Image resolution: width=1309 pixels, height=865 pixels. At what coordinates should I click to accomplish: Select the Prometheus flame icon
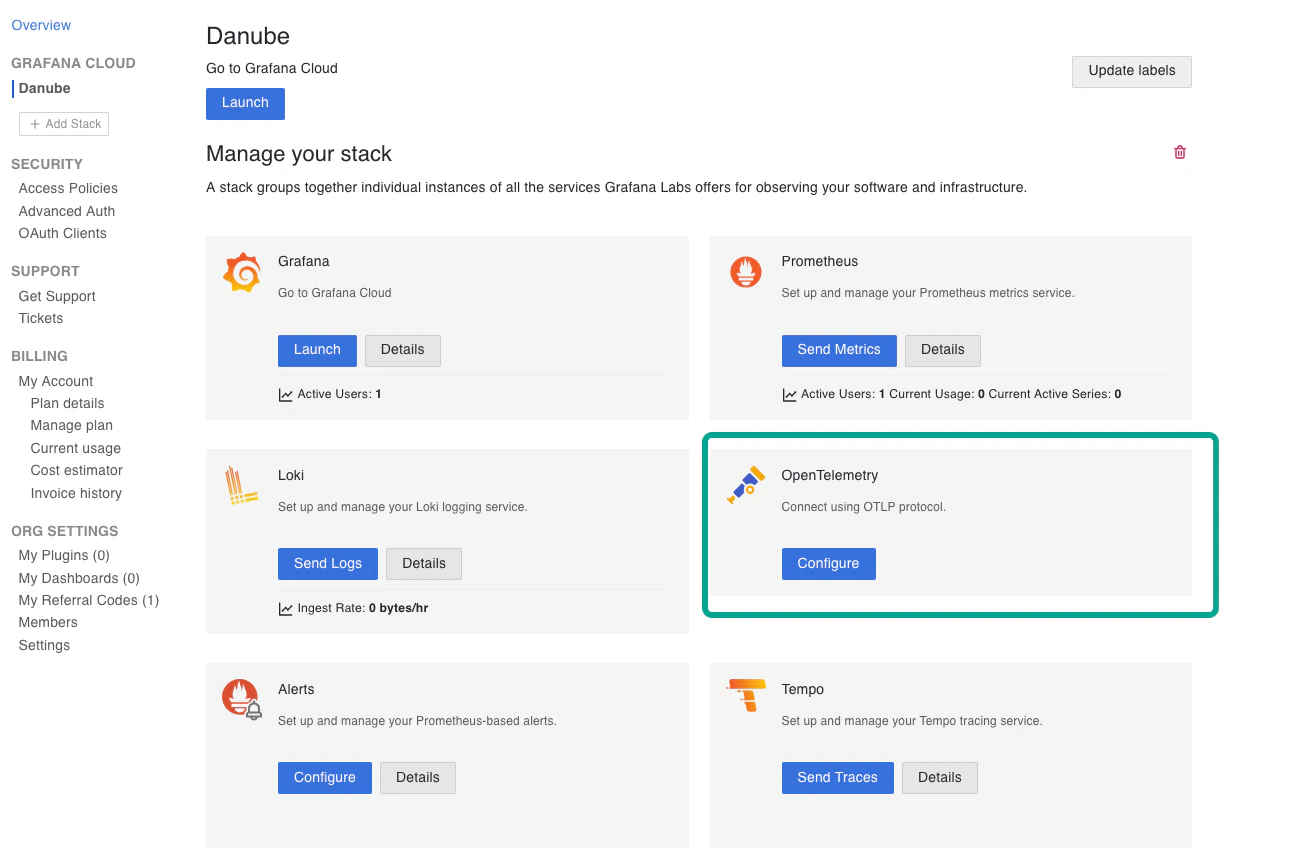click(745, 272)
